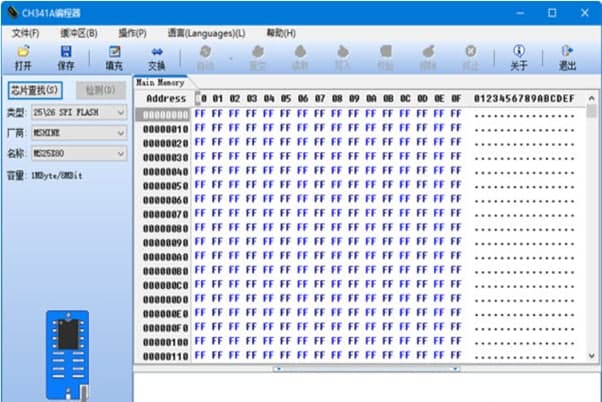Select address row 00000080

(165, 228)
